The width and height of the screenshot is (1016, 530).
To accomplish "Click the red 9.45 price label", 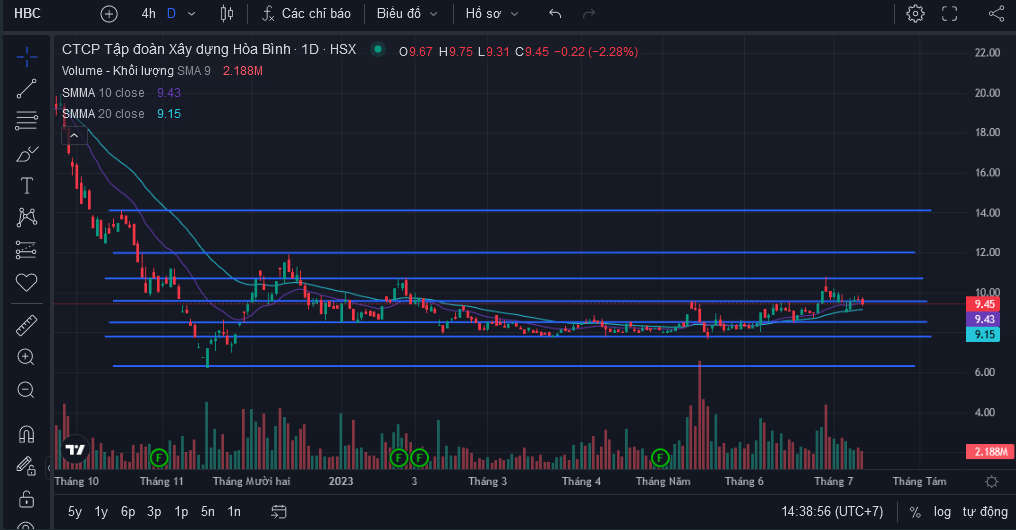I will click(x=984, y=304).
